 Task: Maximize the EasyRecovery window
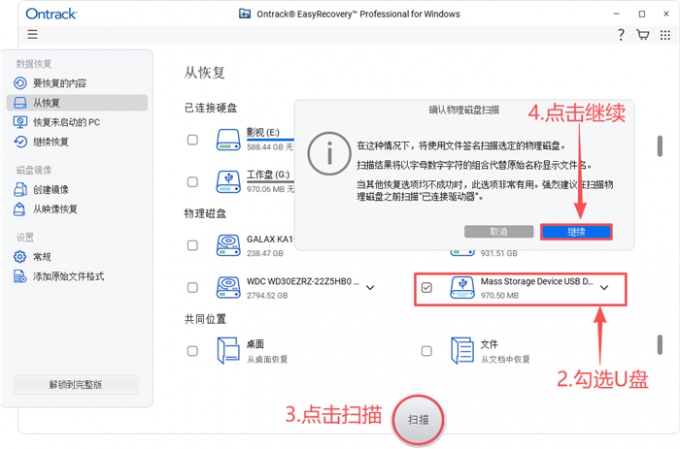pyautogui.click(x=642, y=14)
